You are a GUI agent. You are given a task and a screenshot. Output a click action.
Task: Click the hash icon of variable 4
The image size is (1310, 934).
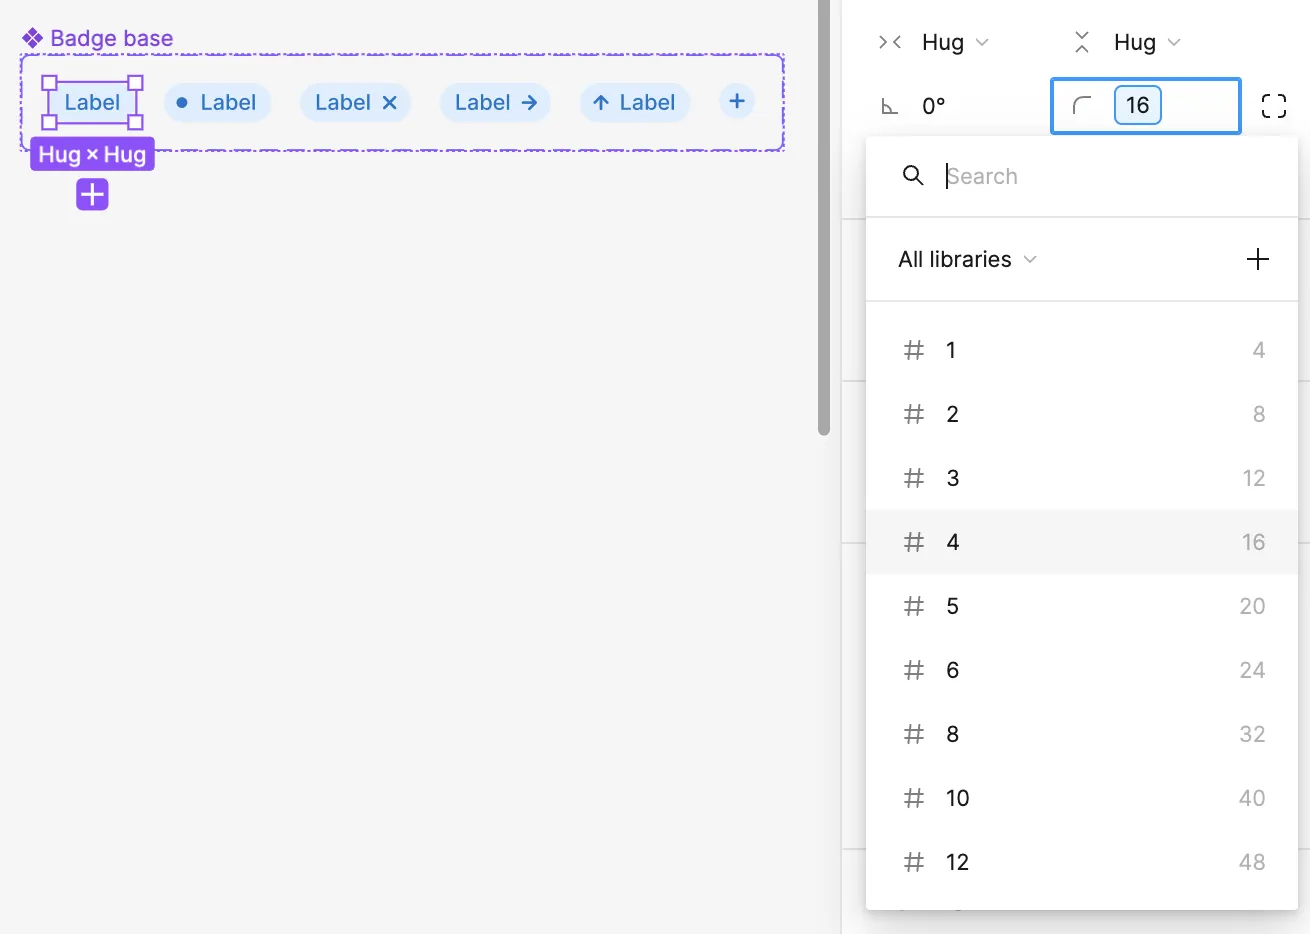tap(914, 542)
